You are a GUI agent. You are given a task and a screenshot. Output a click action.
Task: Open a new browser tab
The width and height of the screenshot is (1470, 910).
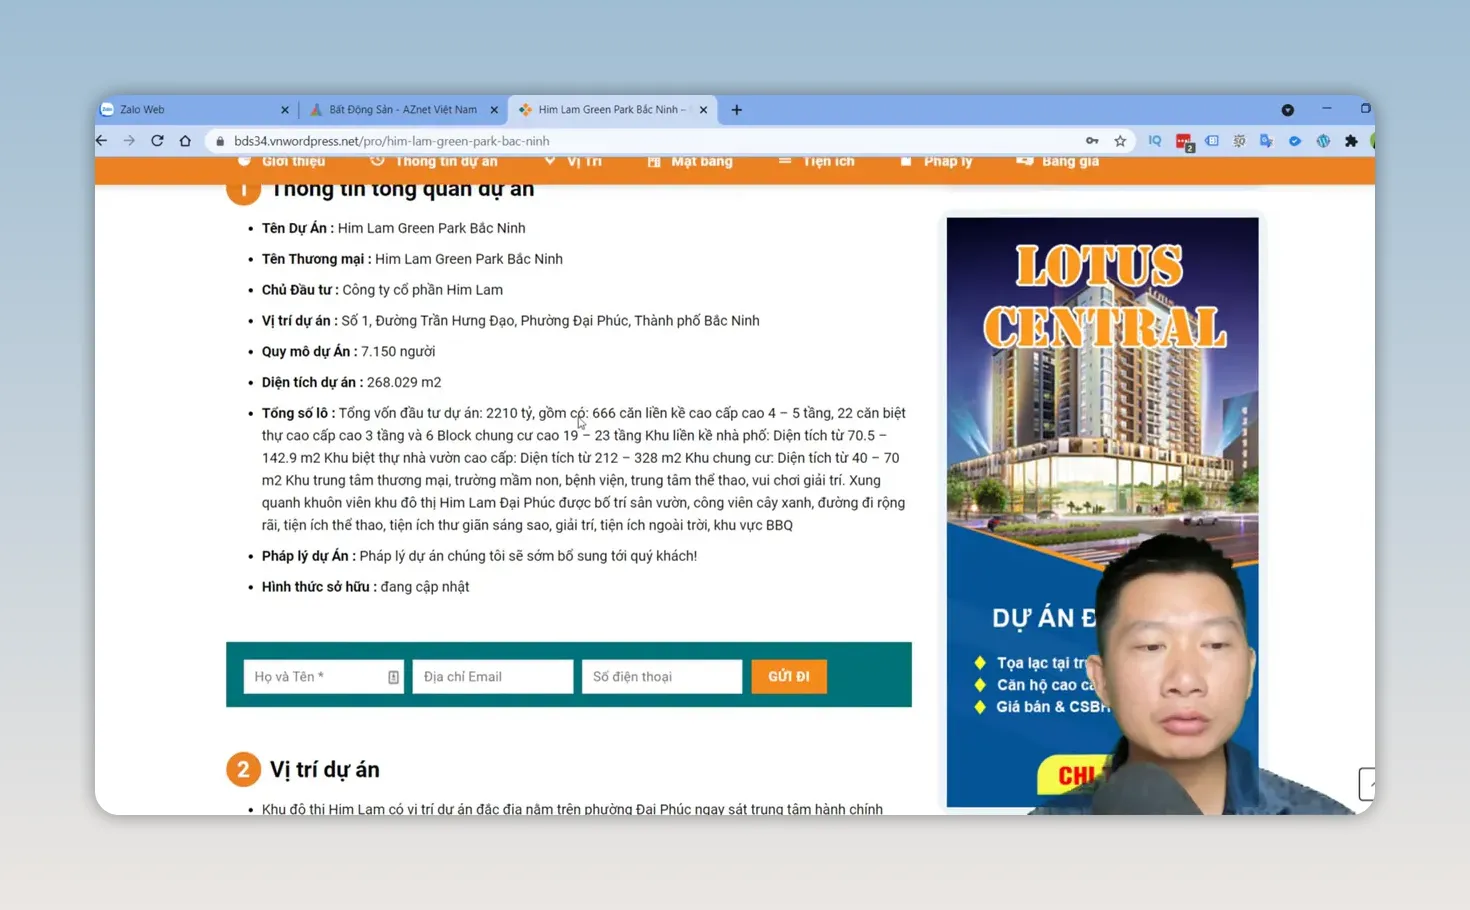[x=737, y=110]
